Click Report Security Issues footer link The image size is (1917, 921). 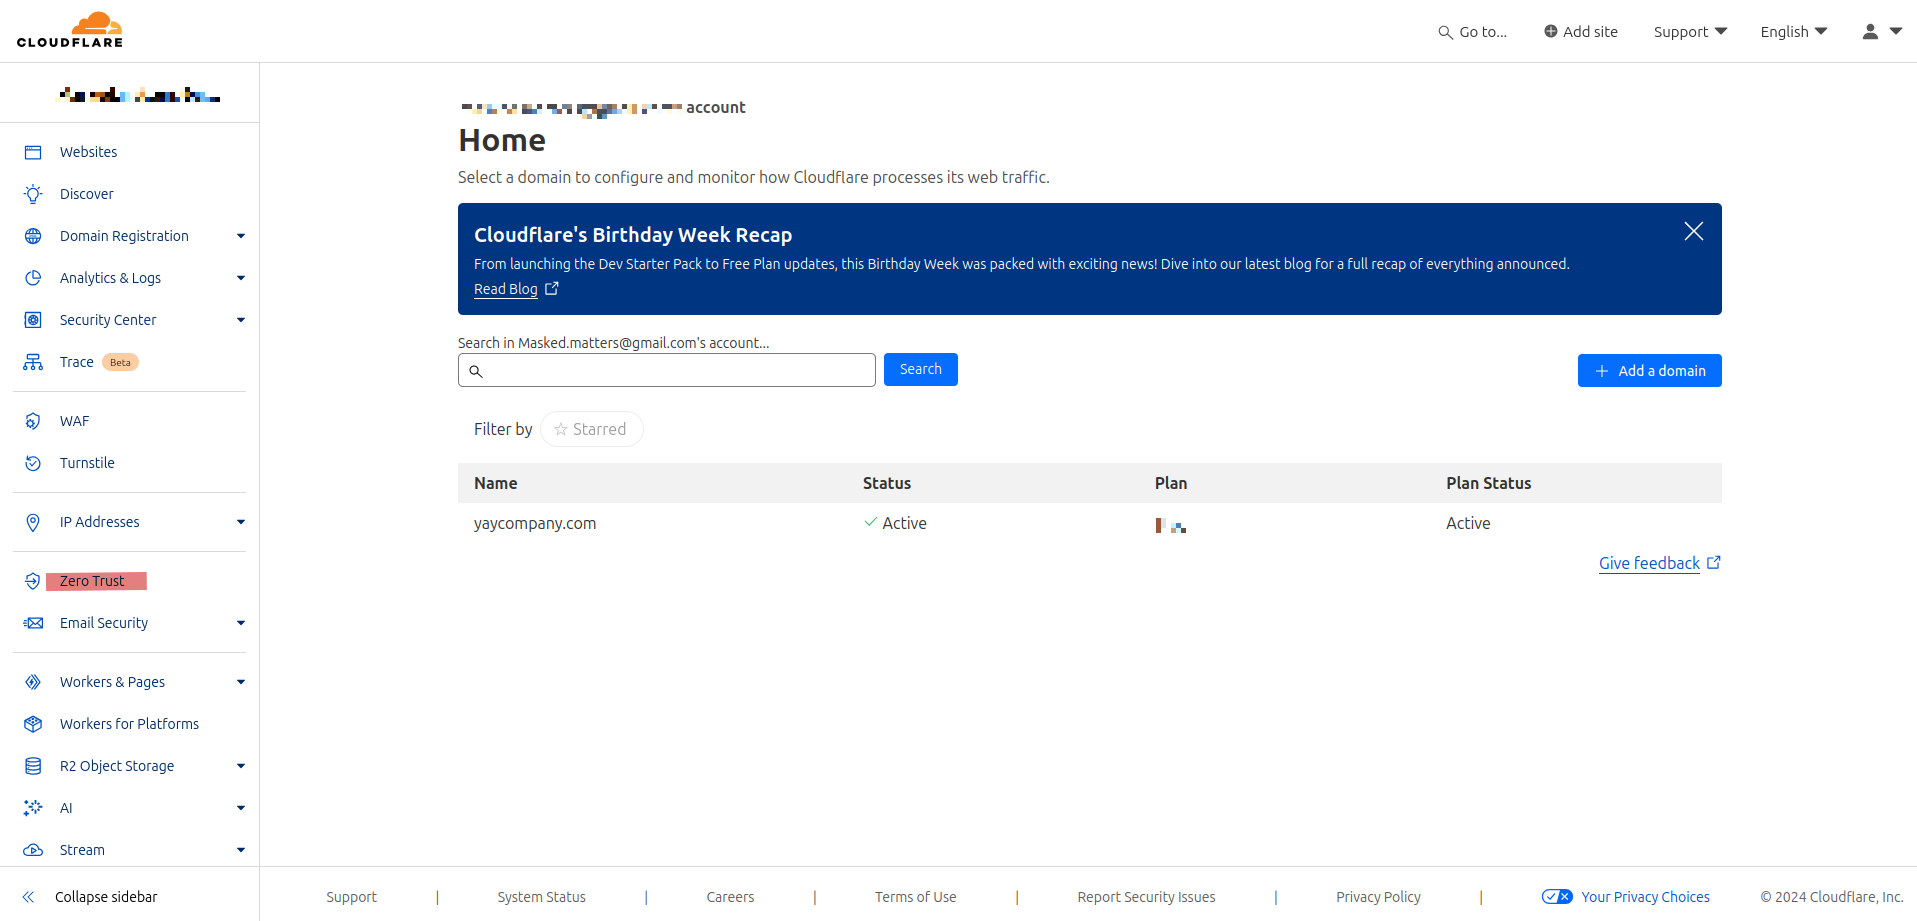(x=1147, y=897)
